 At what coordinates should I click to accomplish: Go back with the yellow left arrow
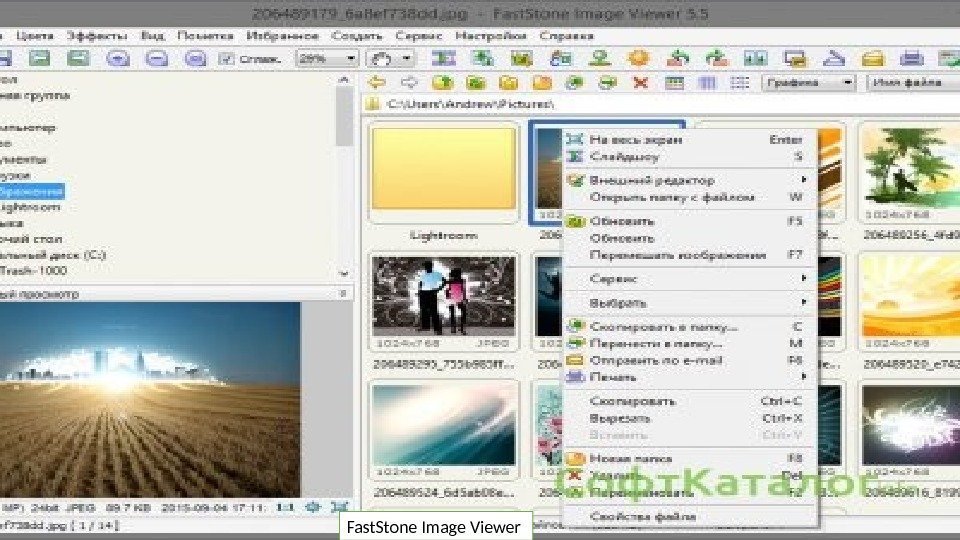377,82
